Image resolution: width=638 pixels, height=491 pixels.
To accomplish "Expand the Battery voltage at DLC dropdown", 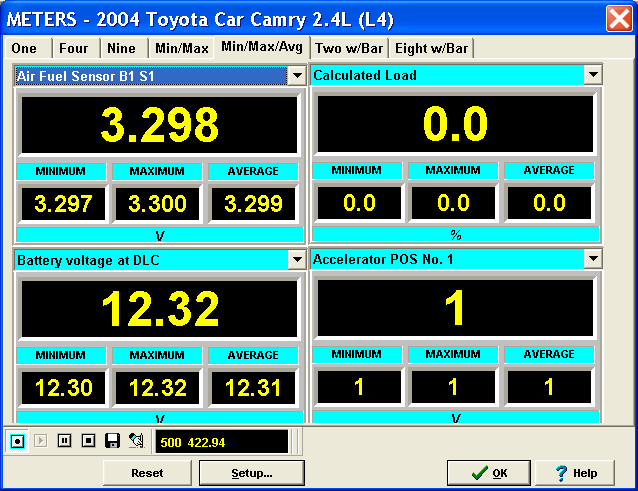I will click(x=296, y=260).
